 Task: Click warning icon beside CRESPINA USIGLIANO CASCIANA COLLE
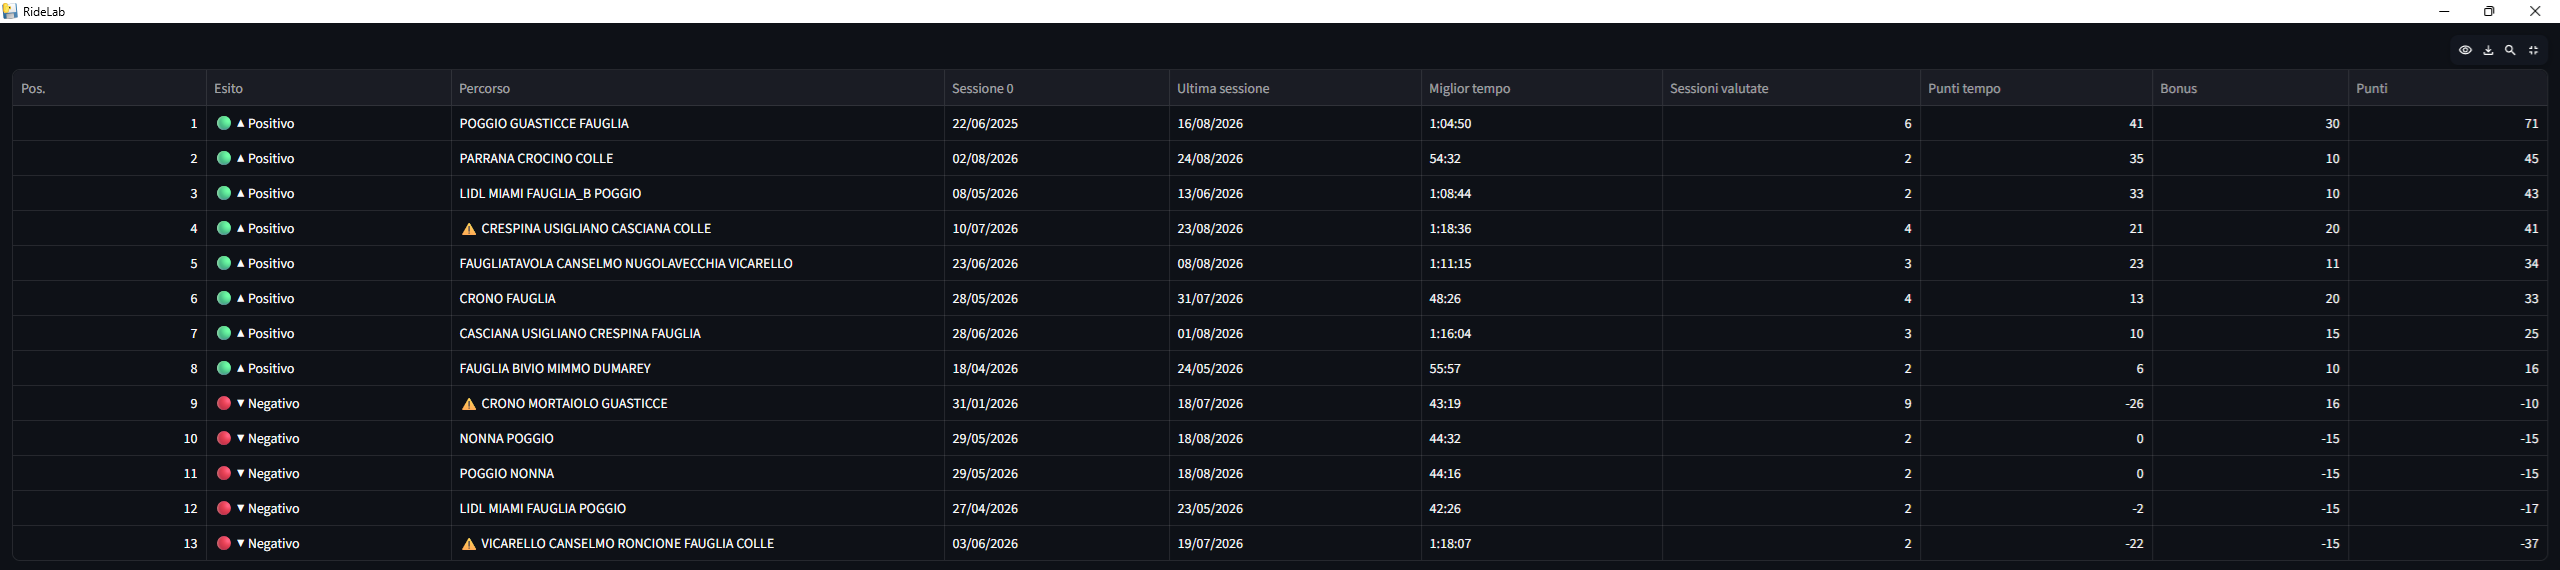pyautogui.click(x=469, y=229)
